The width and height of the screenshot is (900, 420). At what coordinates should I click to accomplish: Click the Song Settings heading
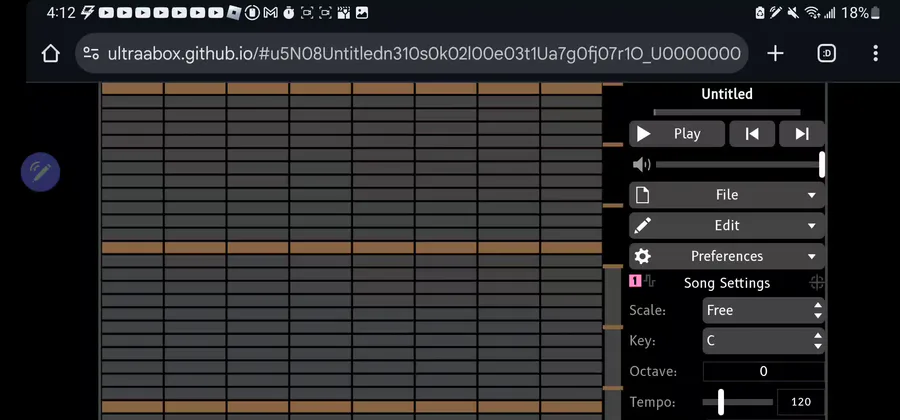point(727,283)
